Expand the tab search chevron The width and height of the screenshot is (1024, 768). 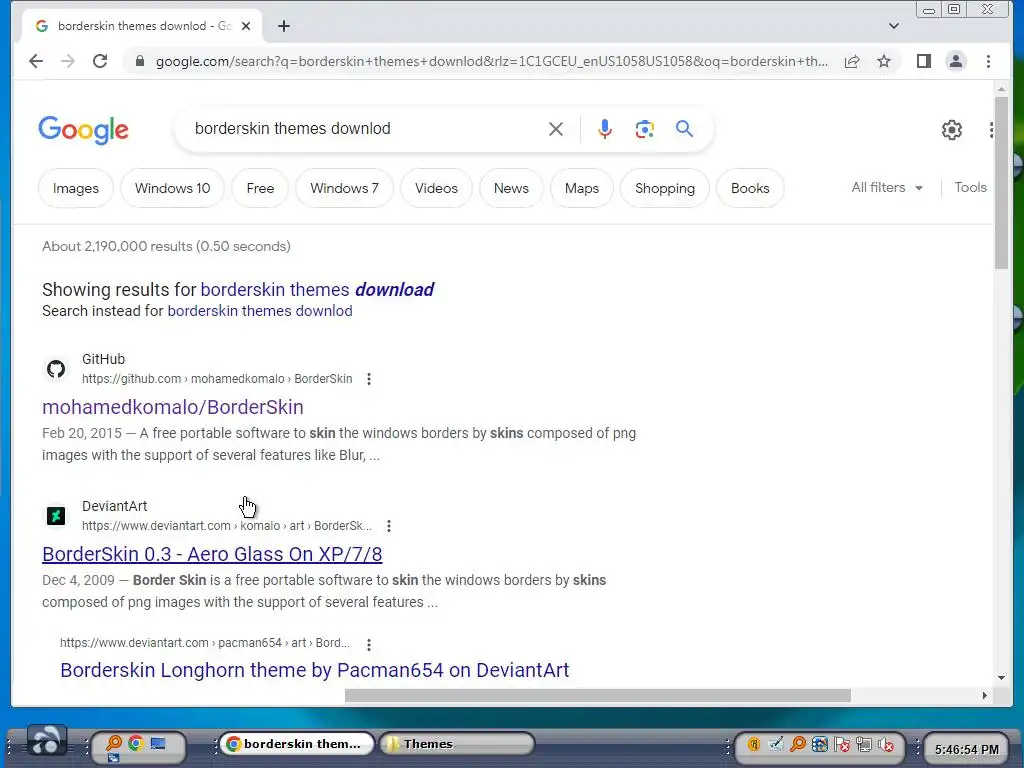point(894,26)
